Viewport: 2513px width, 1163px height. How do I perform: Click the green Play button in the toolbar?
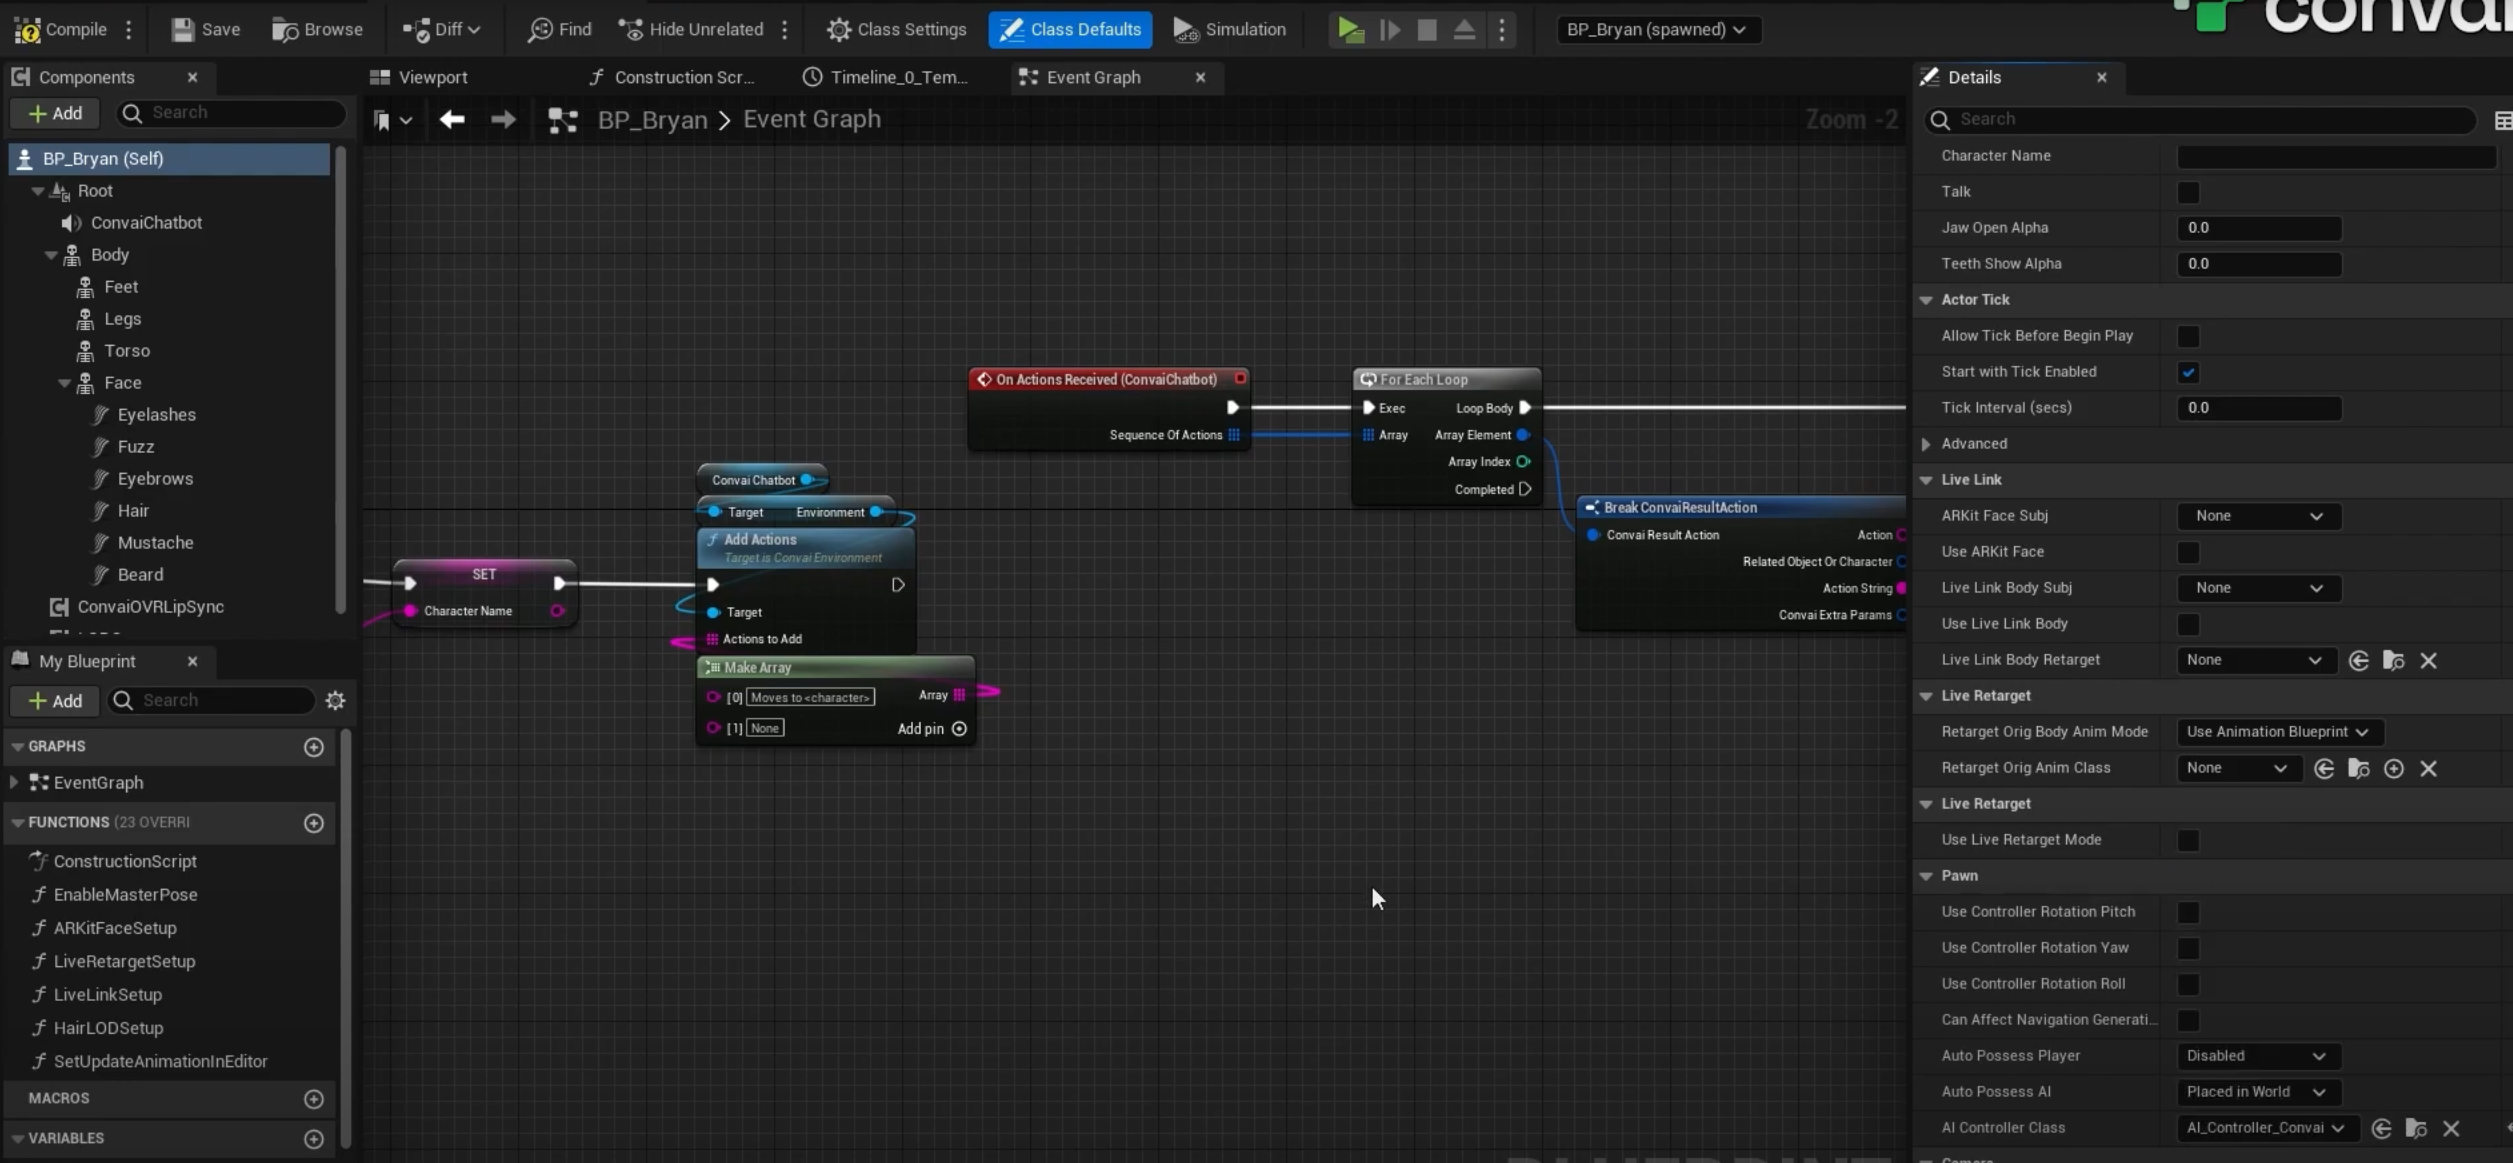click(x=1350, y=29)
